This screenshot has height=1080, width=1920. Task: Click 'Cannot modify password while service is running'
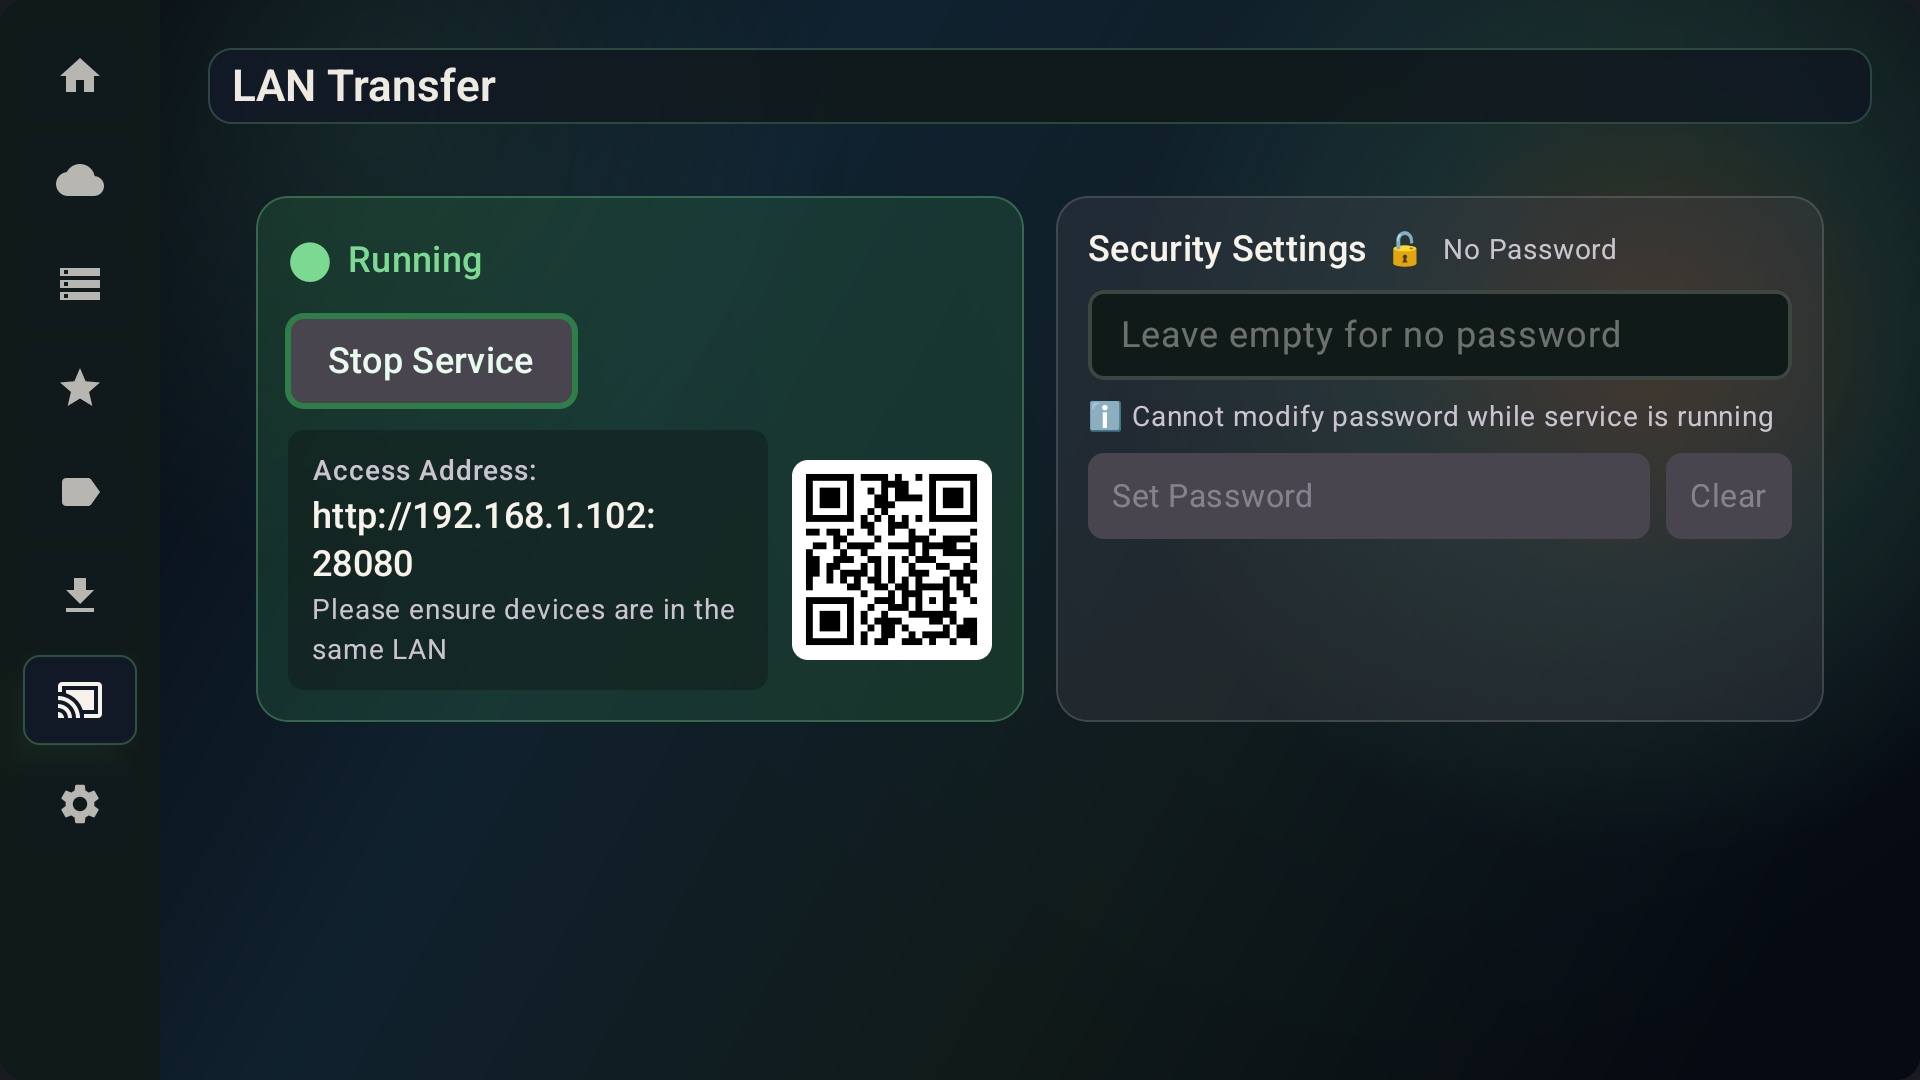tap(1452, 416)
